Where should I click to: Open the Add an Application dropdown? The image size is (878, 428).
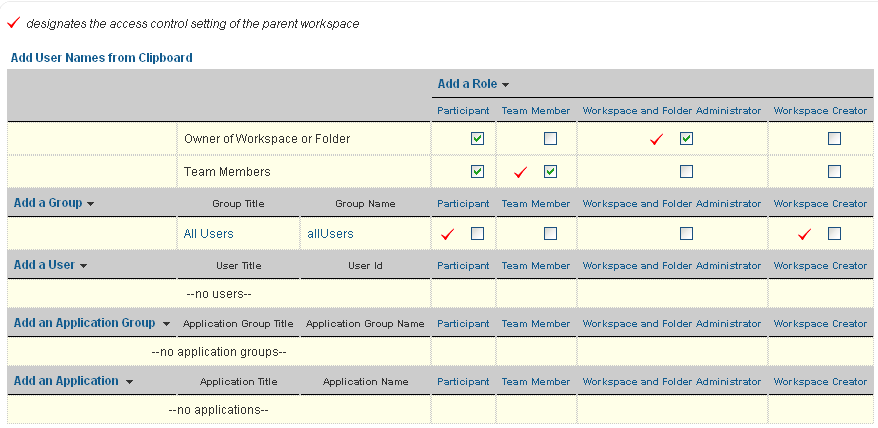(73, 381)
